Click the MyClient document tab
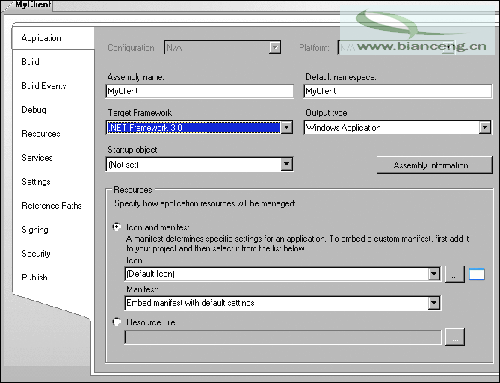The height and width of the screenshot is (383, 500). [x=33, y=5]
